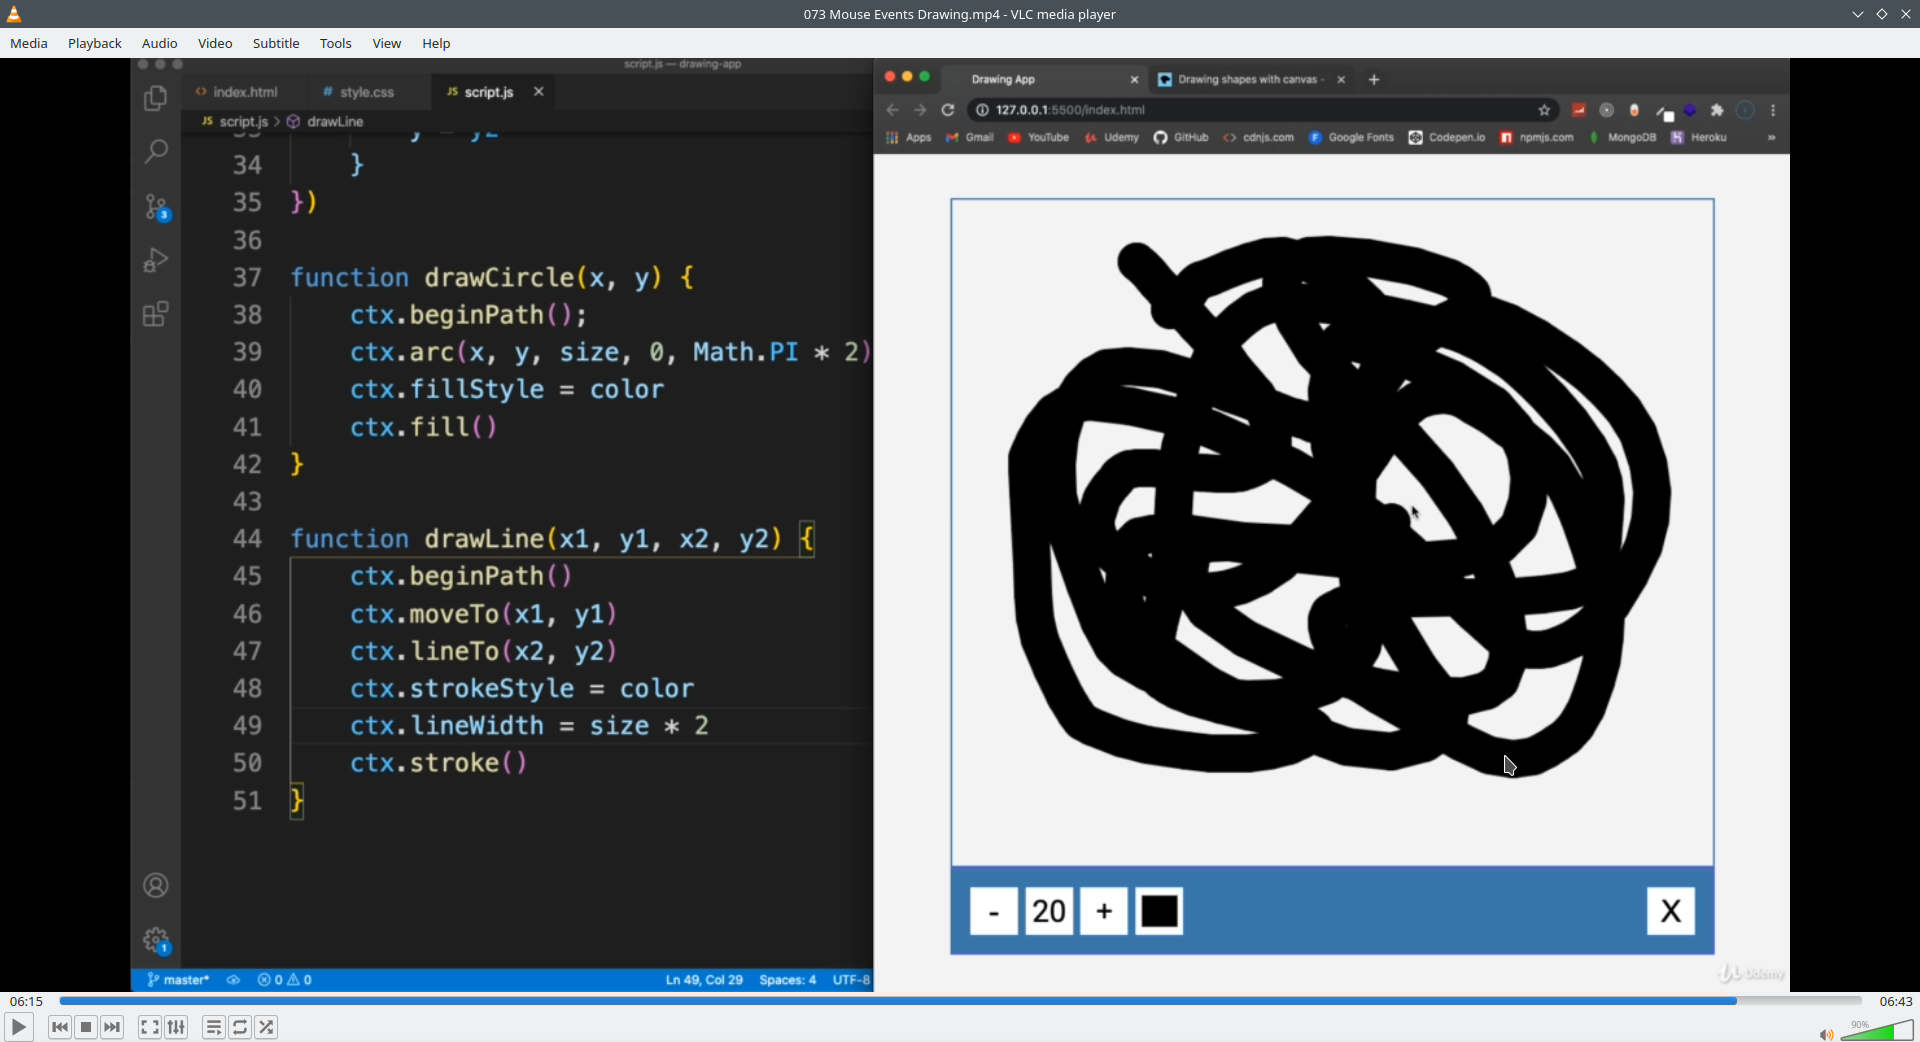The height and width of the screenshot is (1042, 1920).
Task: Toggle loop playback mode
Action: point(240,1027)
